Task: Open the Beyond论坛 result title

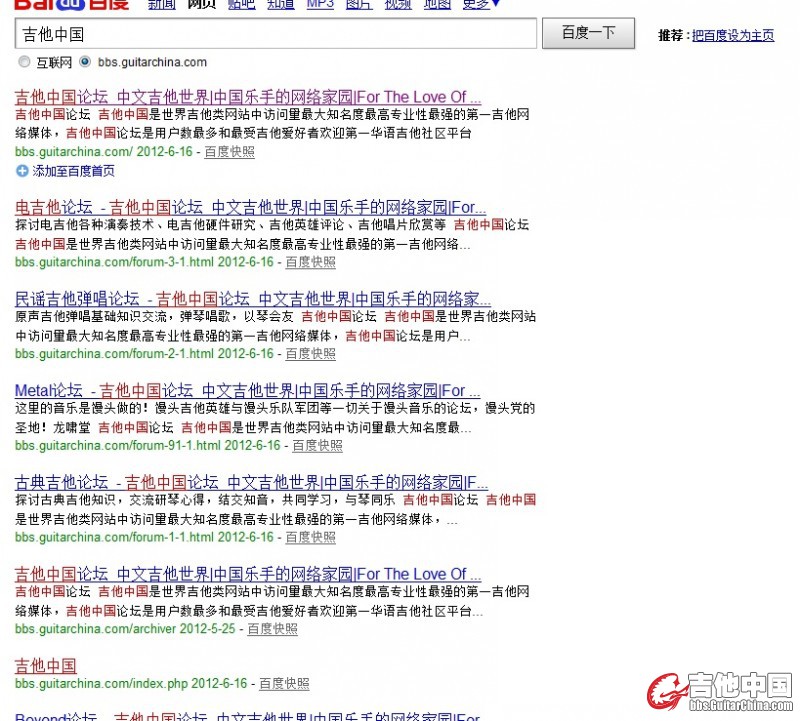Action: tap(247, 716)
